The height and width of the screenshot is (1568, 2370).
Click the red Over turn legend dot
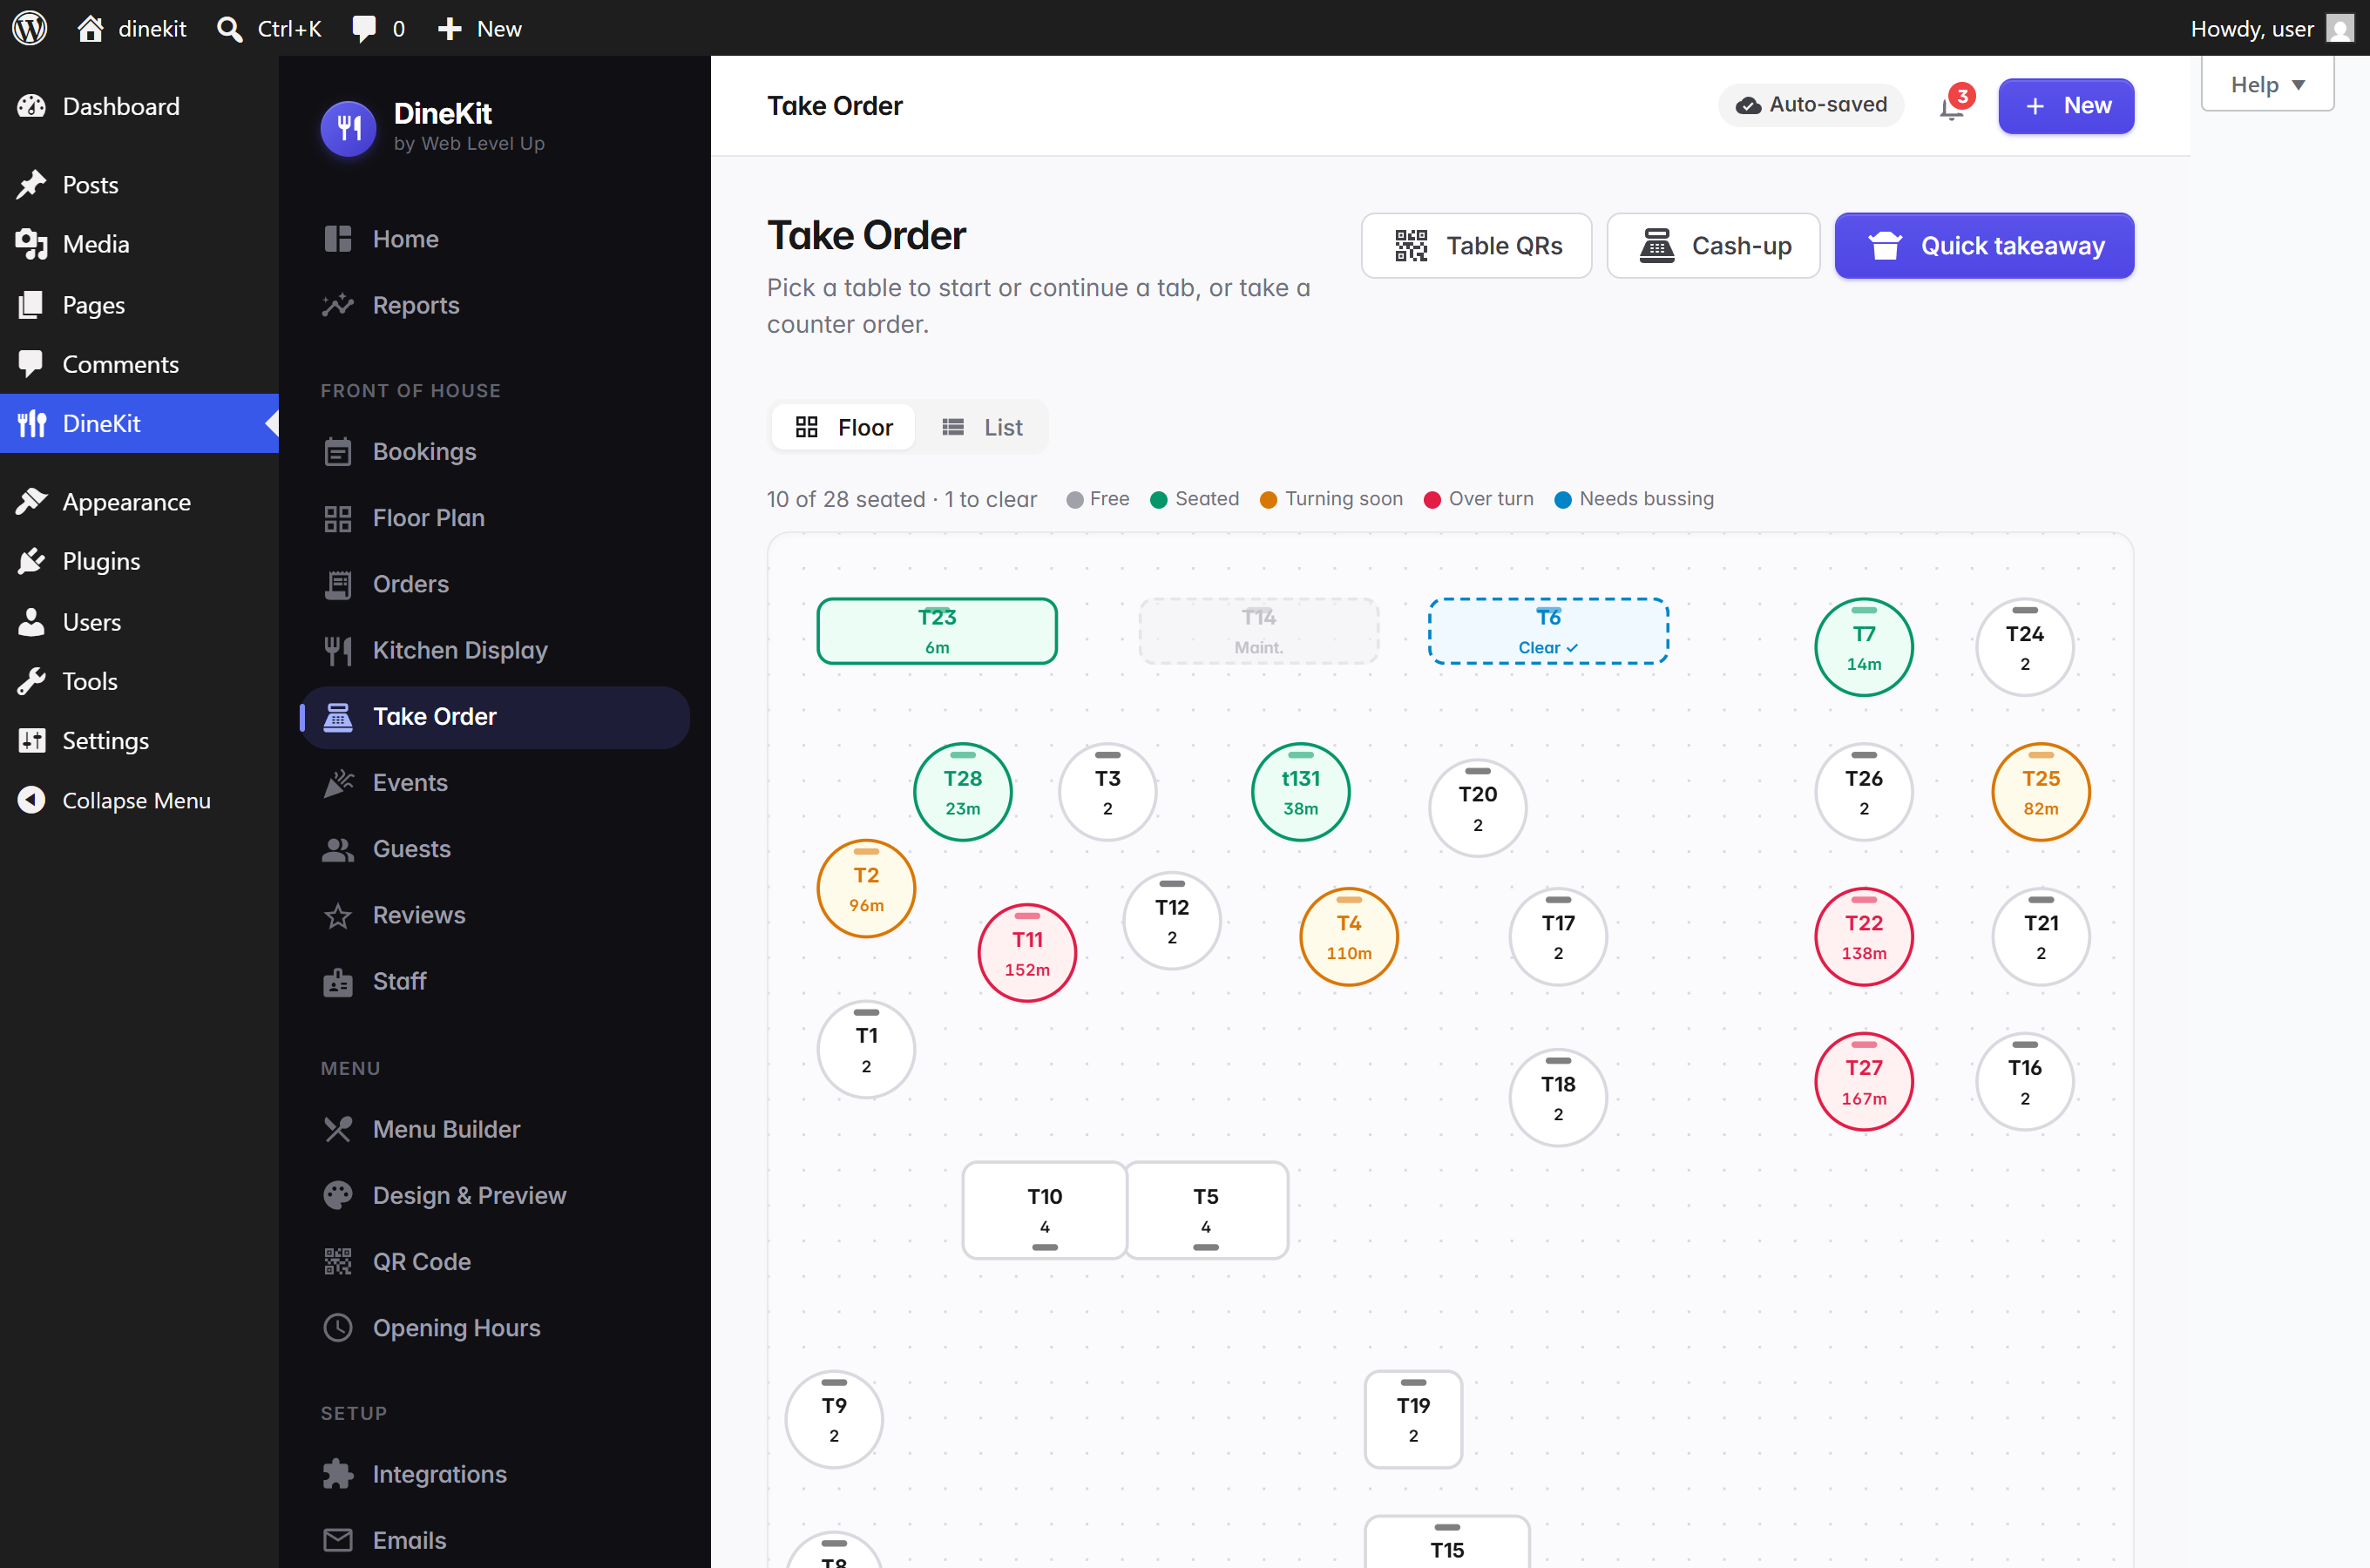1432,500
